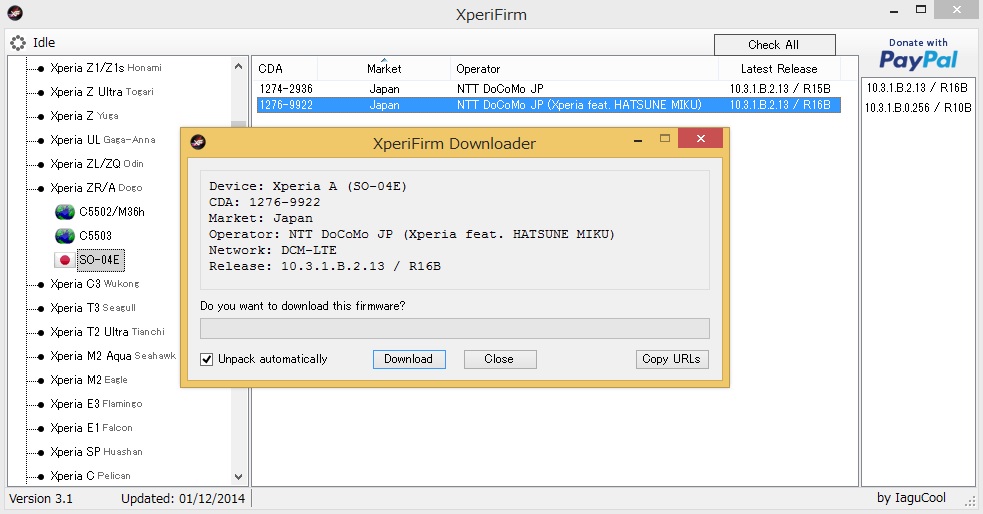The image size is (983, 514).
Task: Select the Xperia ZL/ZQ Odin tree node
Action: (97, 164)
